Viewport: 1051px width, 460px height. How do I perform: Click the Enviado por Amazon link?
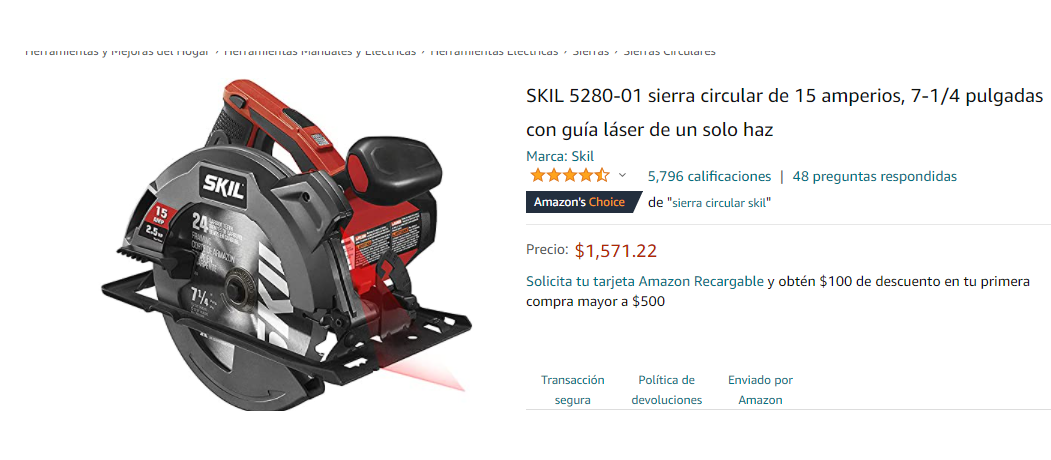pyautogui.click(x=760, y=390)
